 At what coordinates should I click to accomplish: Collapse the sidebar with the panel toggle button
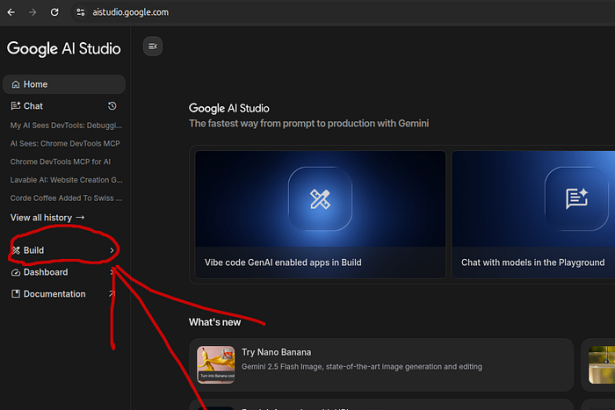pos(153,46)
